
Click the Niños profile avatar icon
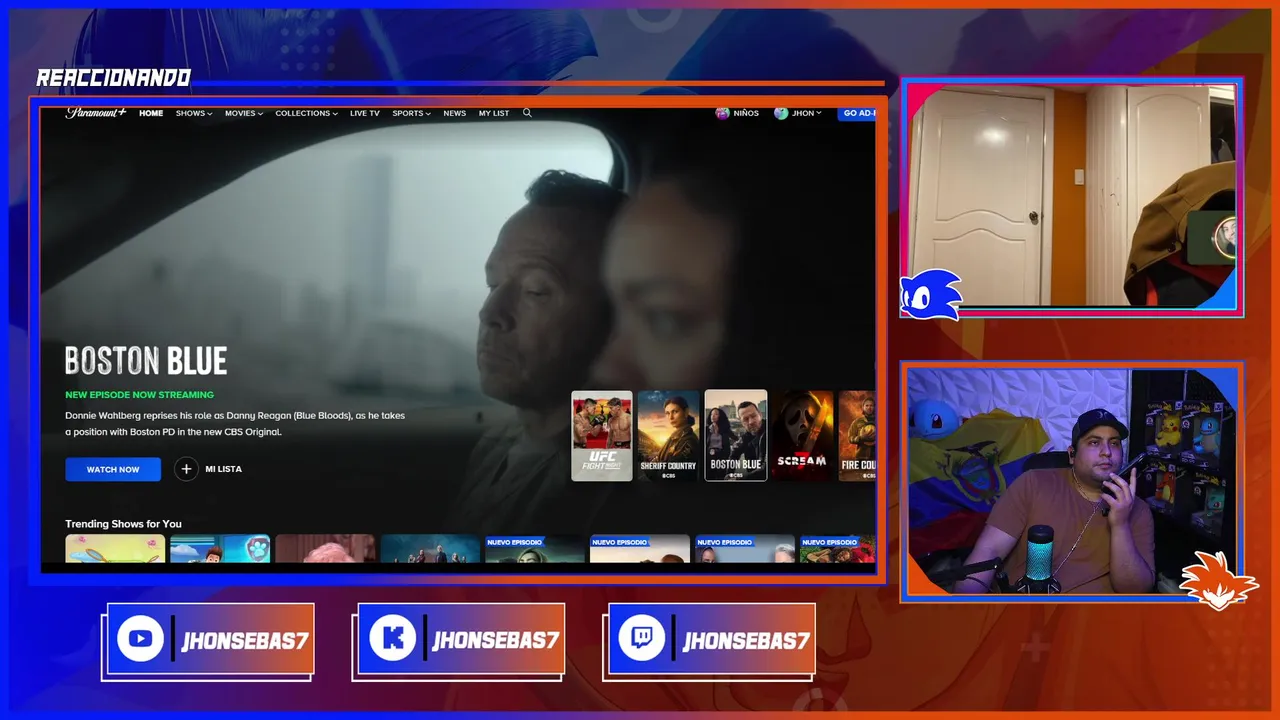click(722, 113)
